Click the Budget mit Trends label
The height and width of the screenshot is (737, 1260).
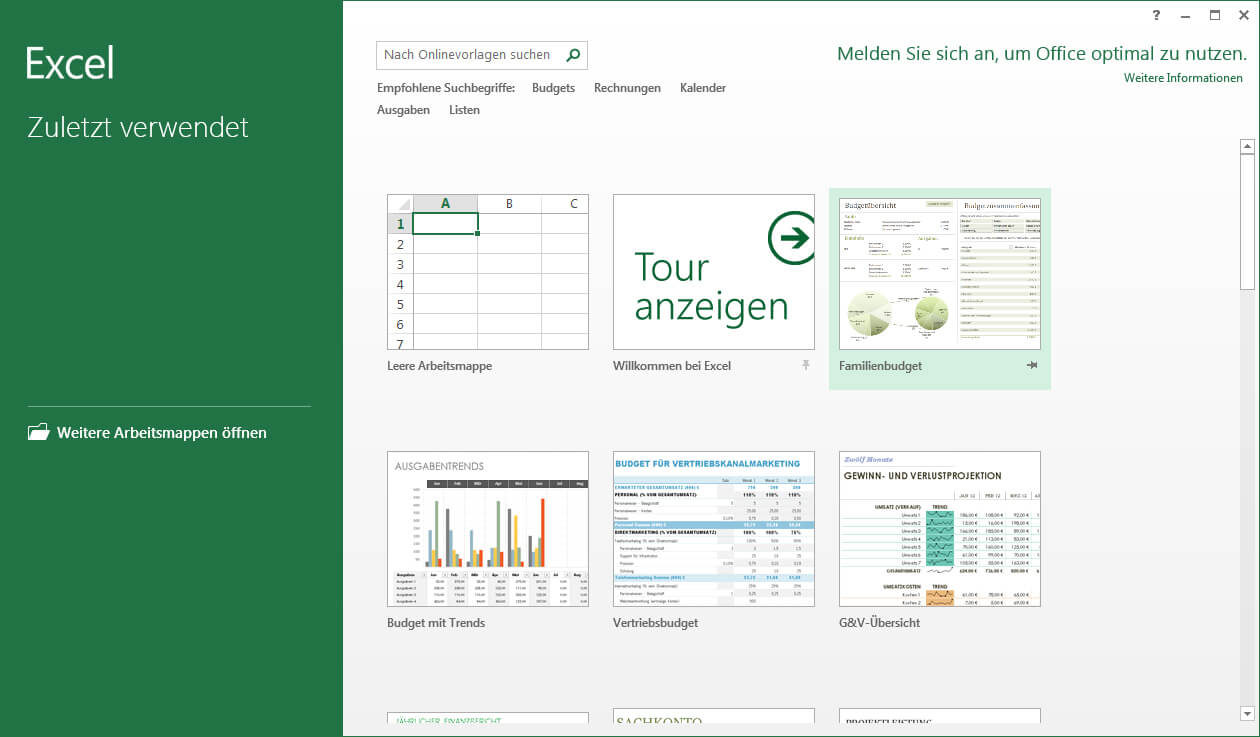(436, 623)
